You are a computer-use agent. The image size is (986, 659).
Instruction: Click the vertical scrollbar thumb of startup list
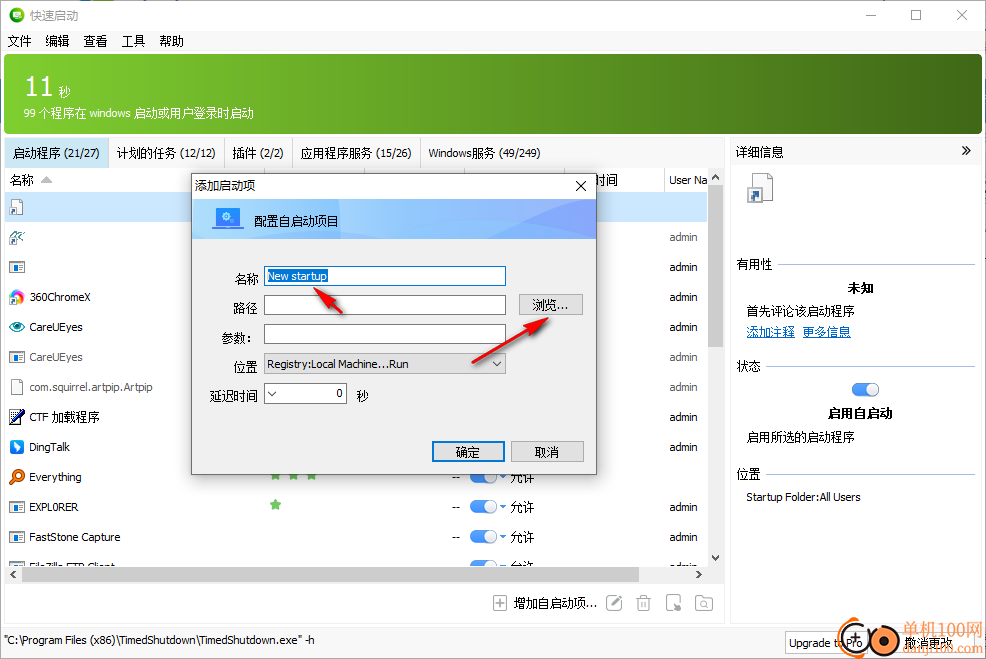(x=716, y=266)
